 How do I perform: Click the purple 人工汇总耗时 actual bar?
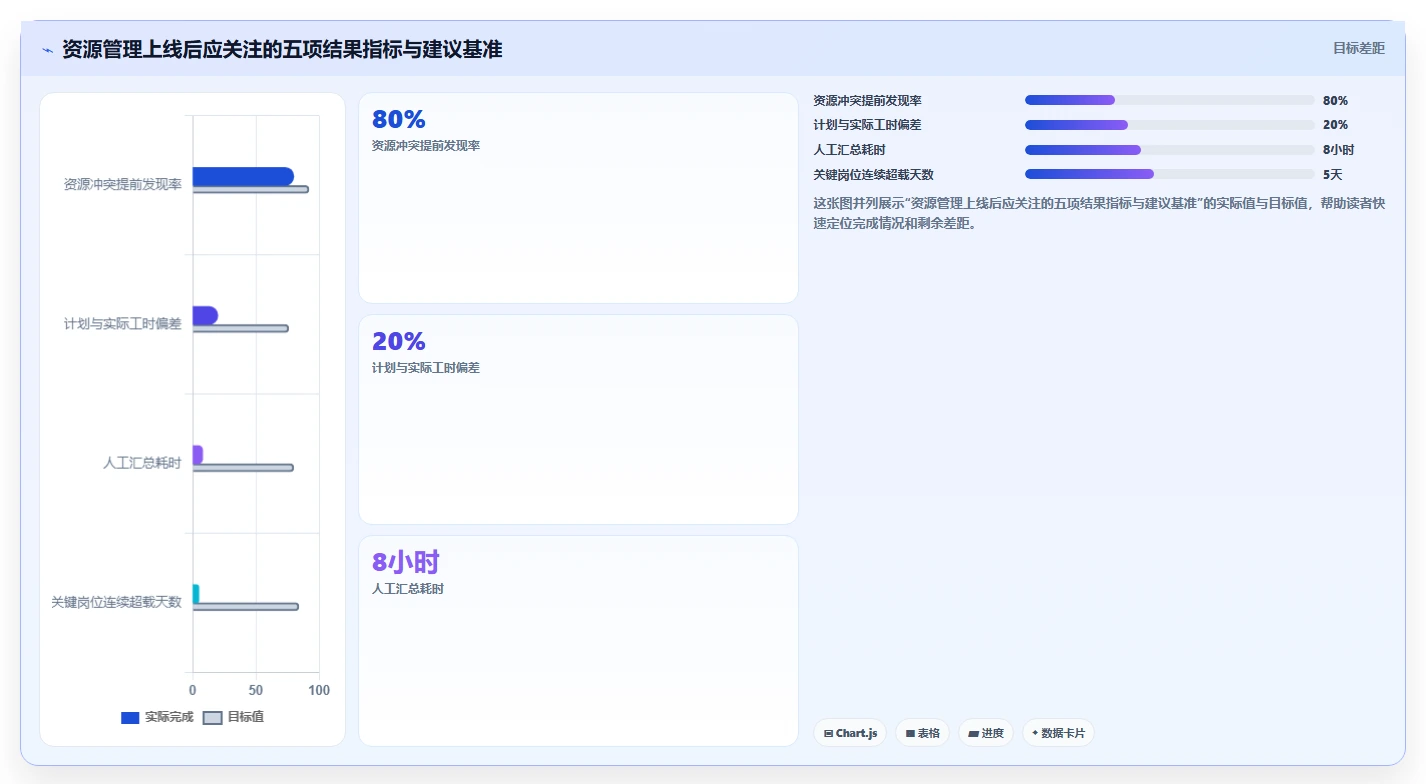pyautogui.click(x=198, y=455)
